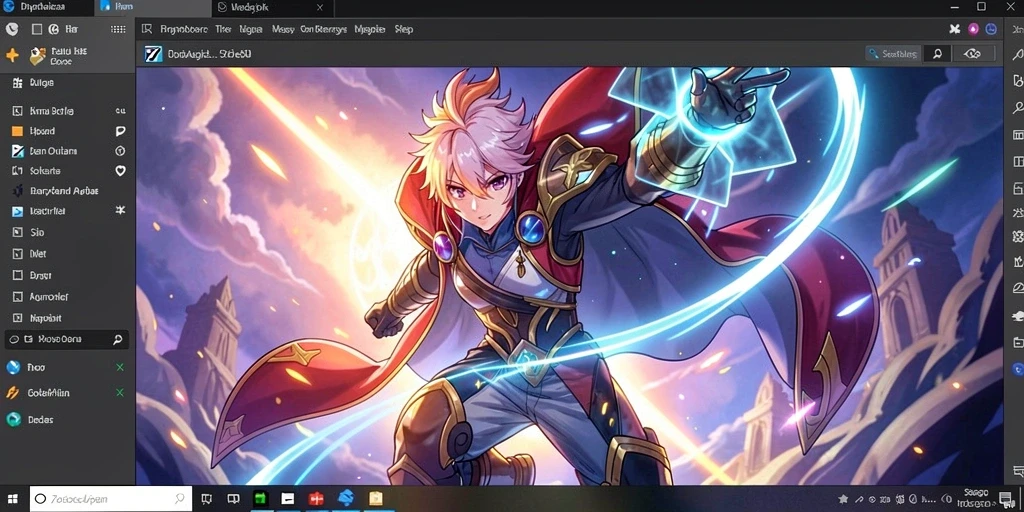The image size is (1024, 512).
Task: Click the white puzzle-shaped icon in the top-right toolbar
Action: coord(954,29)
